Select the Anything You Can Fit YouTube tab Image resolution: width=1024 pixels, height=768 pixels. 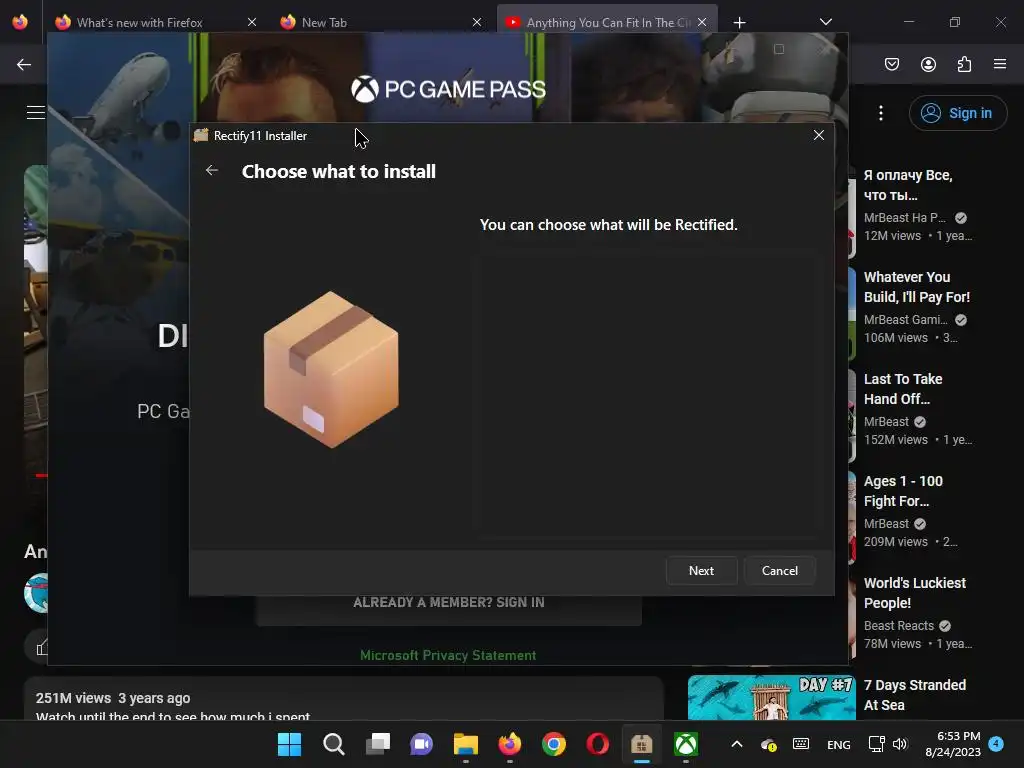[607, 22]
